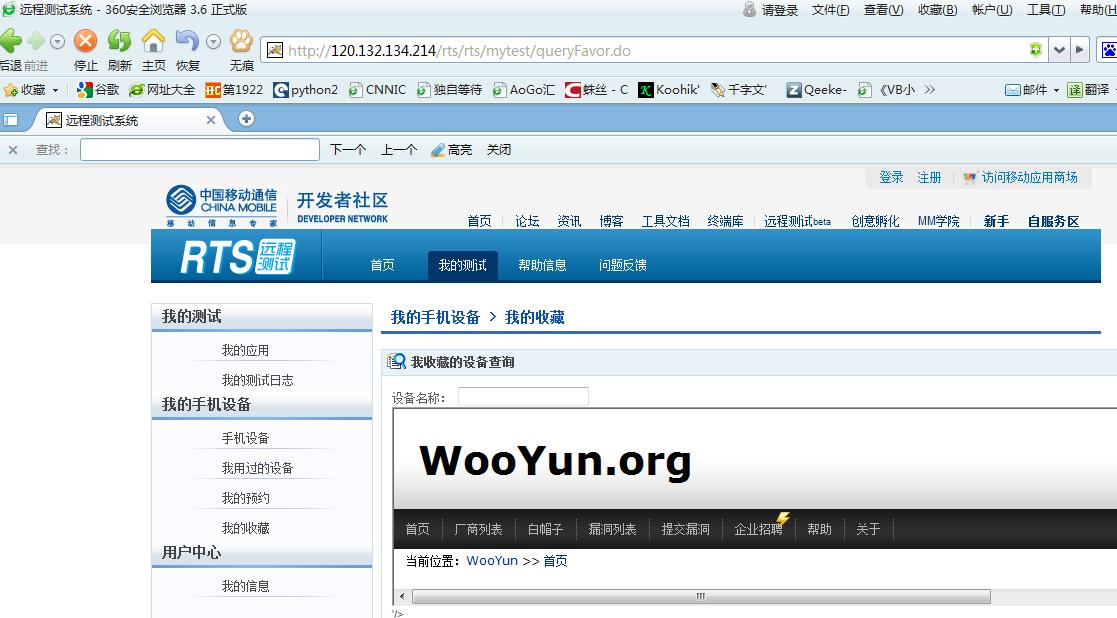Open 收藏(B) menu
The width and height of the screenshot is (1117, 618).
[x=937, y=10]
